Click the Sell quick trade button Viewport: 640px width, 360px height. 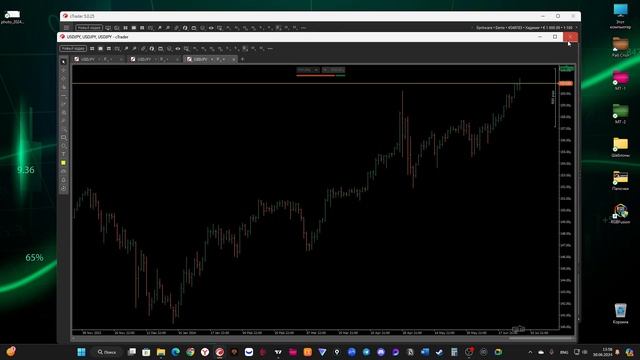click(308, 70)
